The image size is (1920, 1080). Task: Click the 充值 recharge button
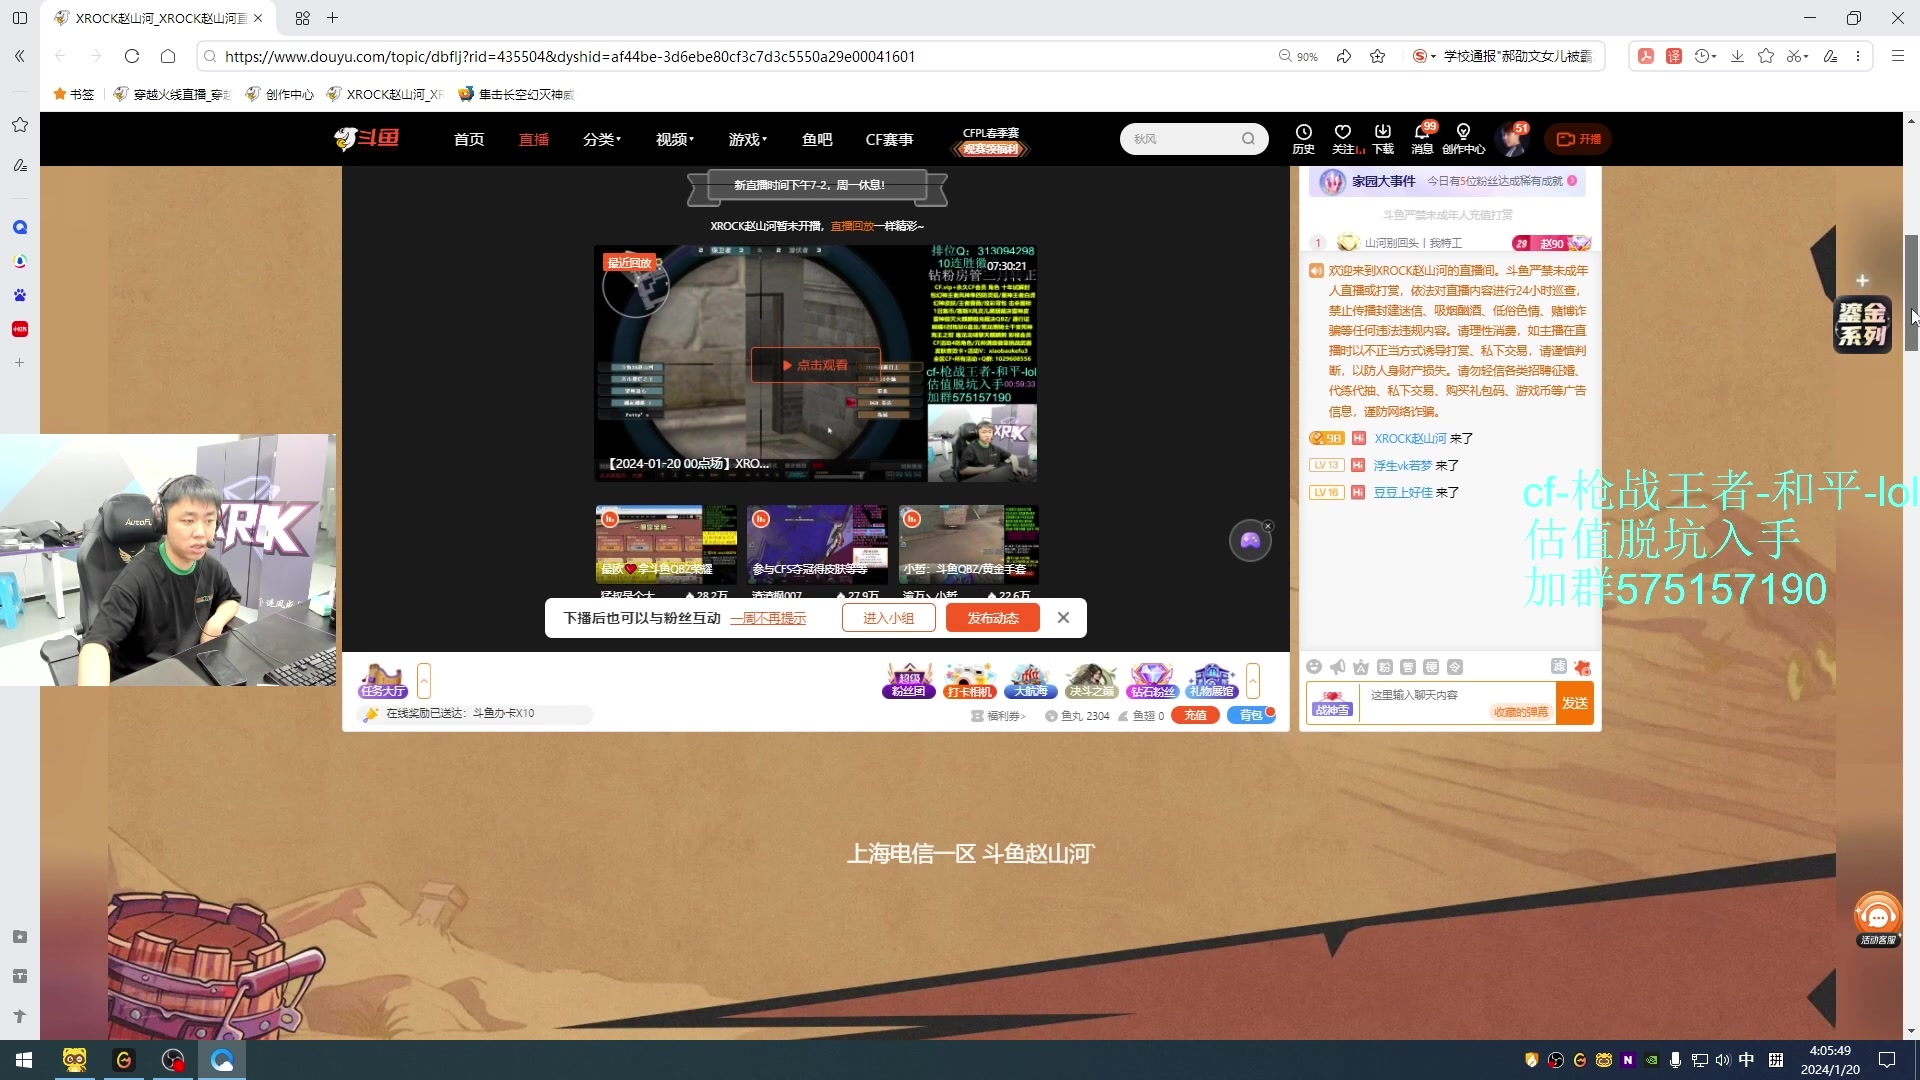pyautogui.click(x=1195, y=715)
